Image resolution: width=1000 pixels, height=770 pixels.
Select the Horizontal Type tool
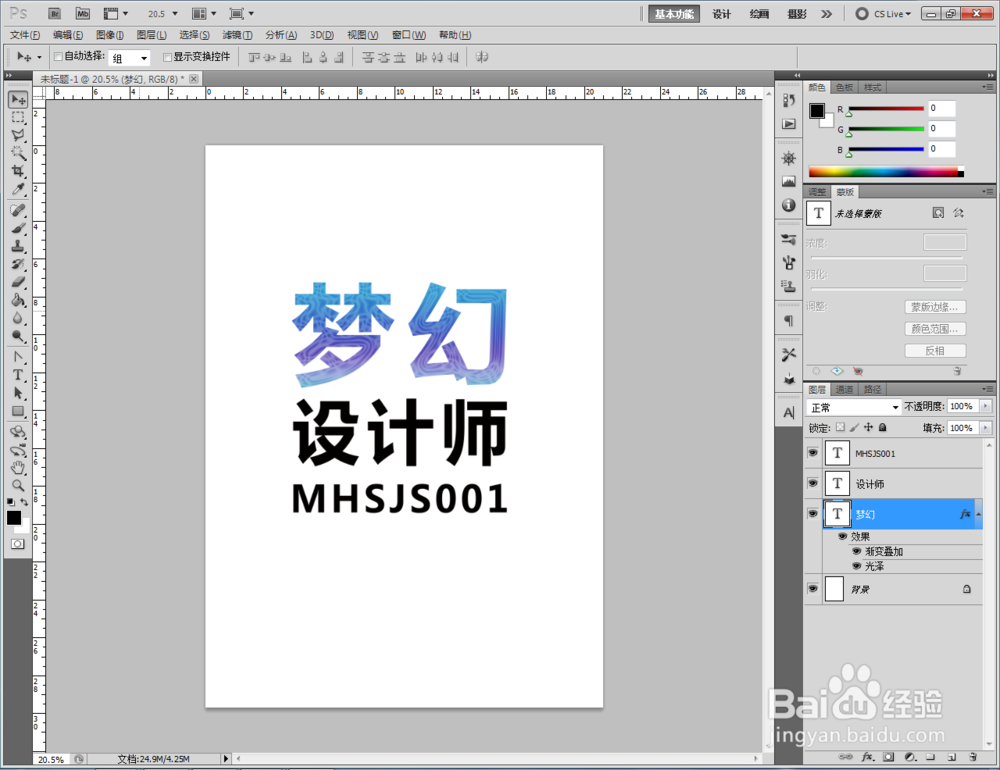[18, 375]
